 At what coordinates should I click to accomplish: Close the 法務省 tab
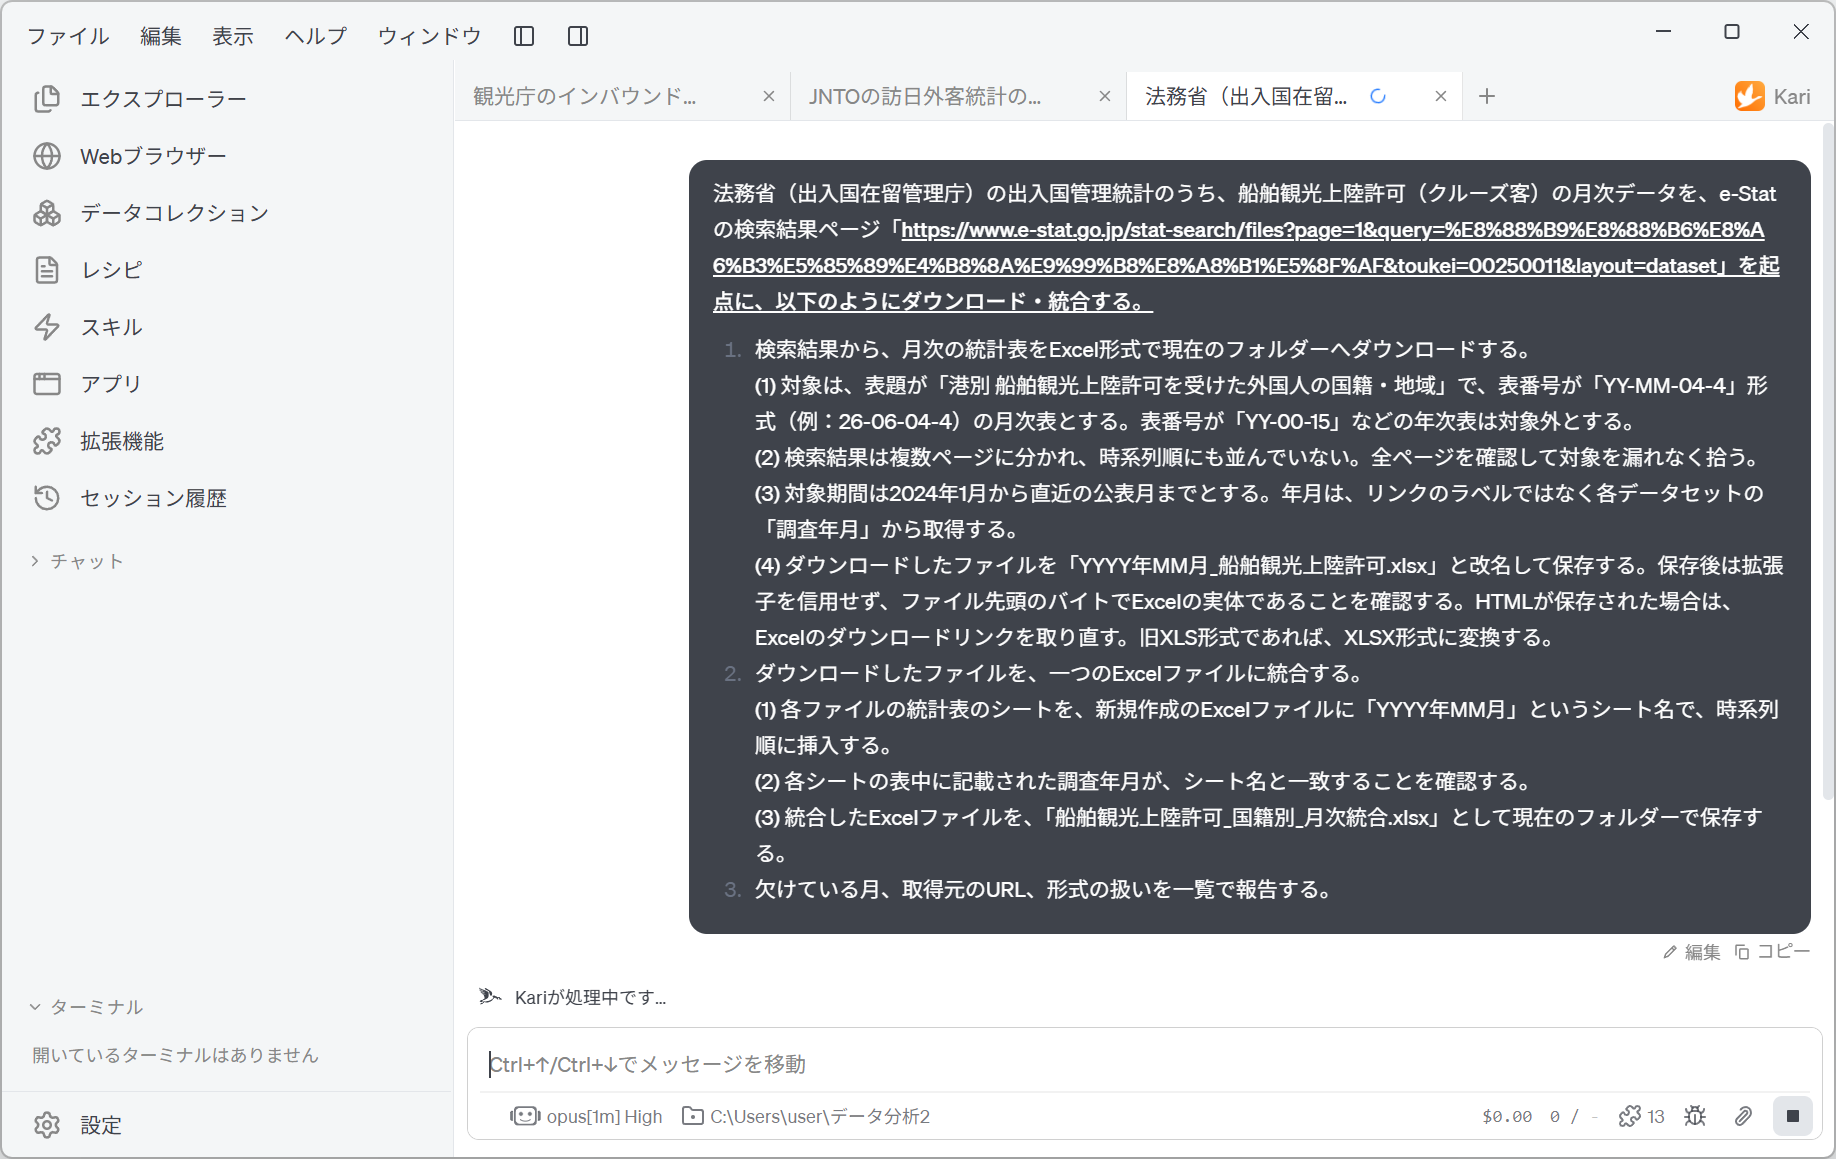tap(1441, 96)
